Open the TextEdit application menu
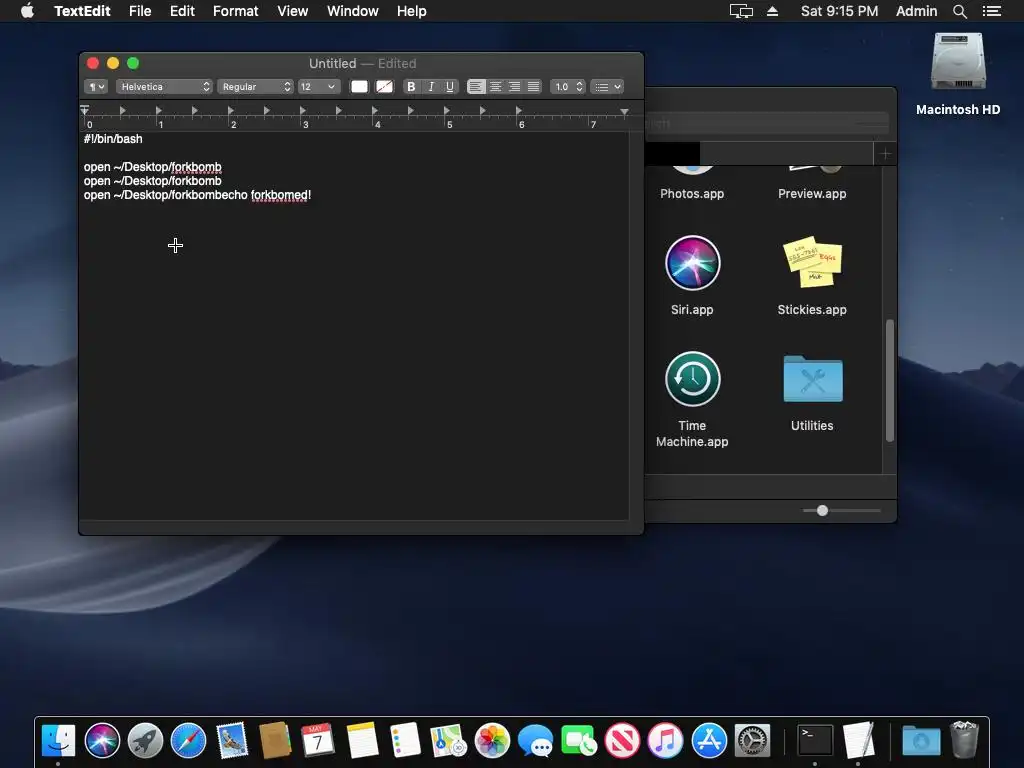The image size is (1024, 768). (82, 11)
